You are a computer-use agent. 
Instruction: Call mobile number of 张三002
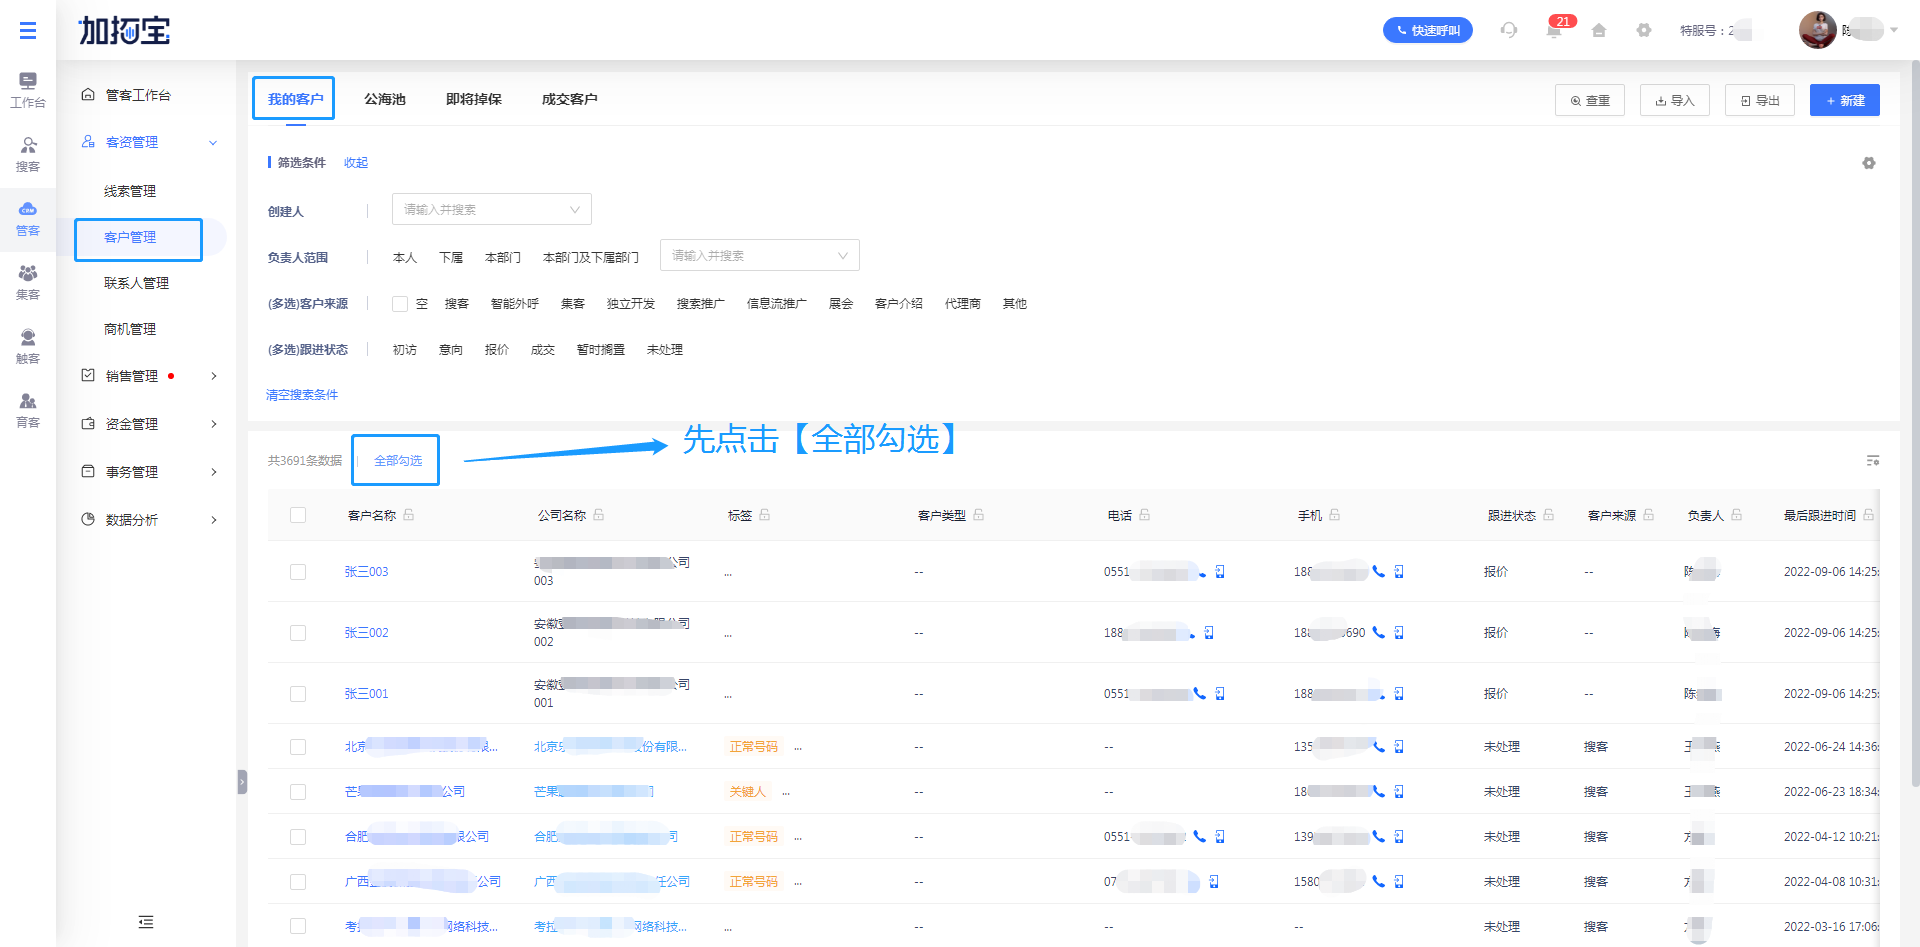[x=1379, y=633]
